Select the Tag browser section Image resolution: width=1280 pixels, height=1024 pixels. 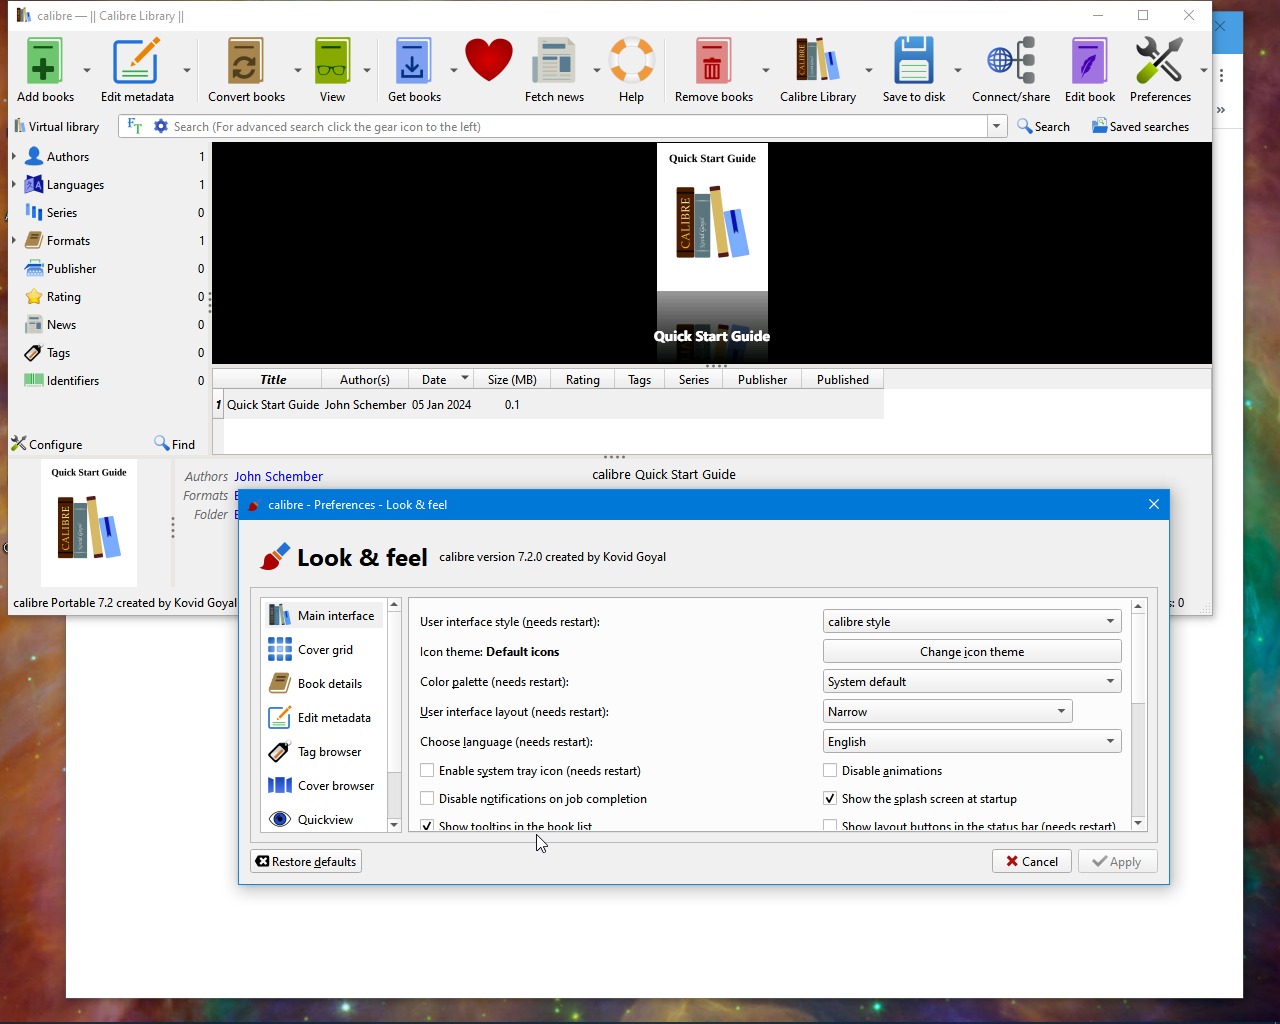tap(323, 752)
